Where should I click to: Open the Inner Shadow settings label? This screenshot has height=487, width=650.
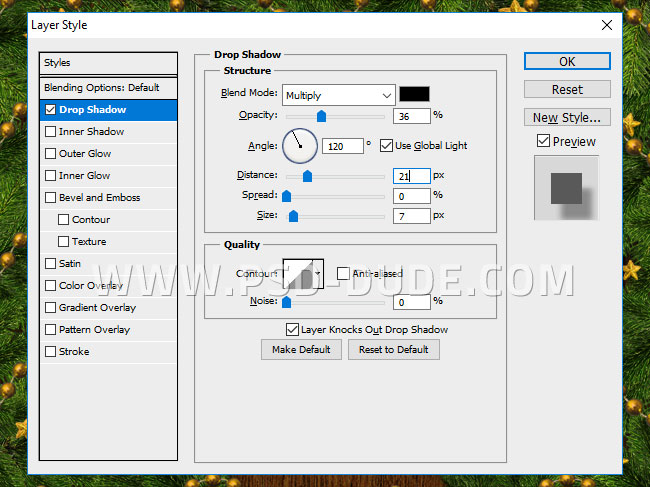(91, 132)
